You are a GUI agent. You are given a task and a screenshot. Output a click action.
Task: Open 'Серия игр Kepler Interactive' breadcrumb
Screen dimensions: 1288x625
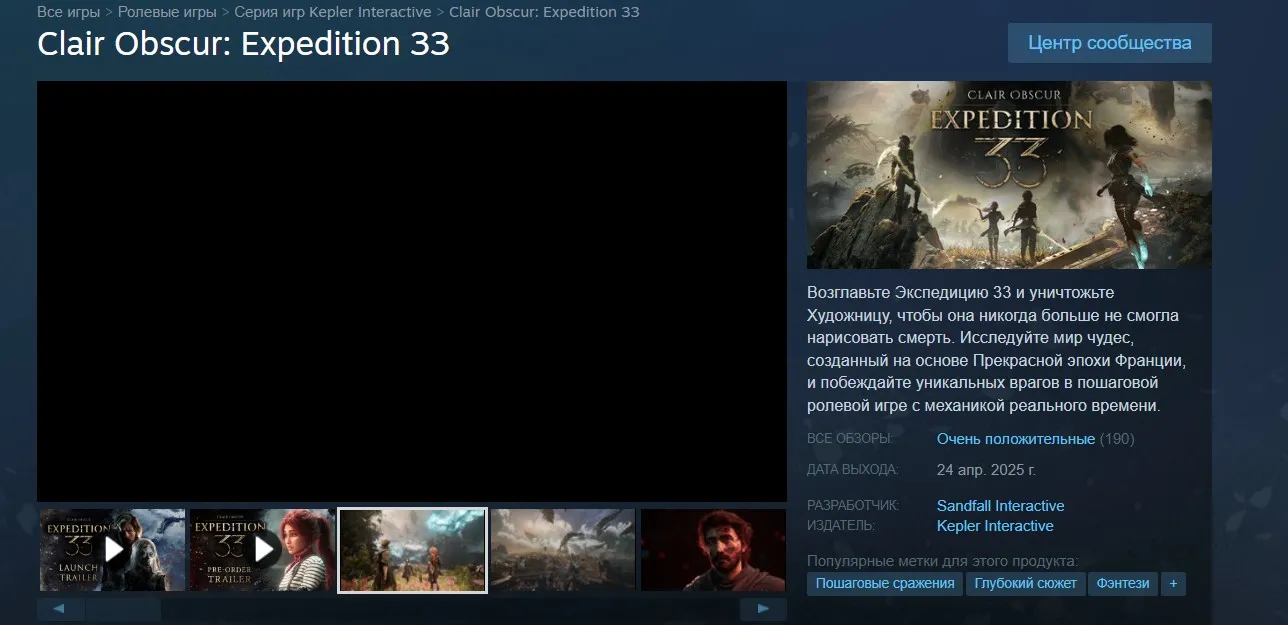coord(333,12)
